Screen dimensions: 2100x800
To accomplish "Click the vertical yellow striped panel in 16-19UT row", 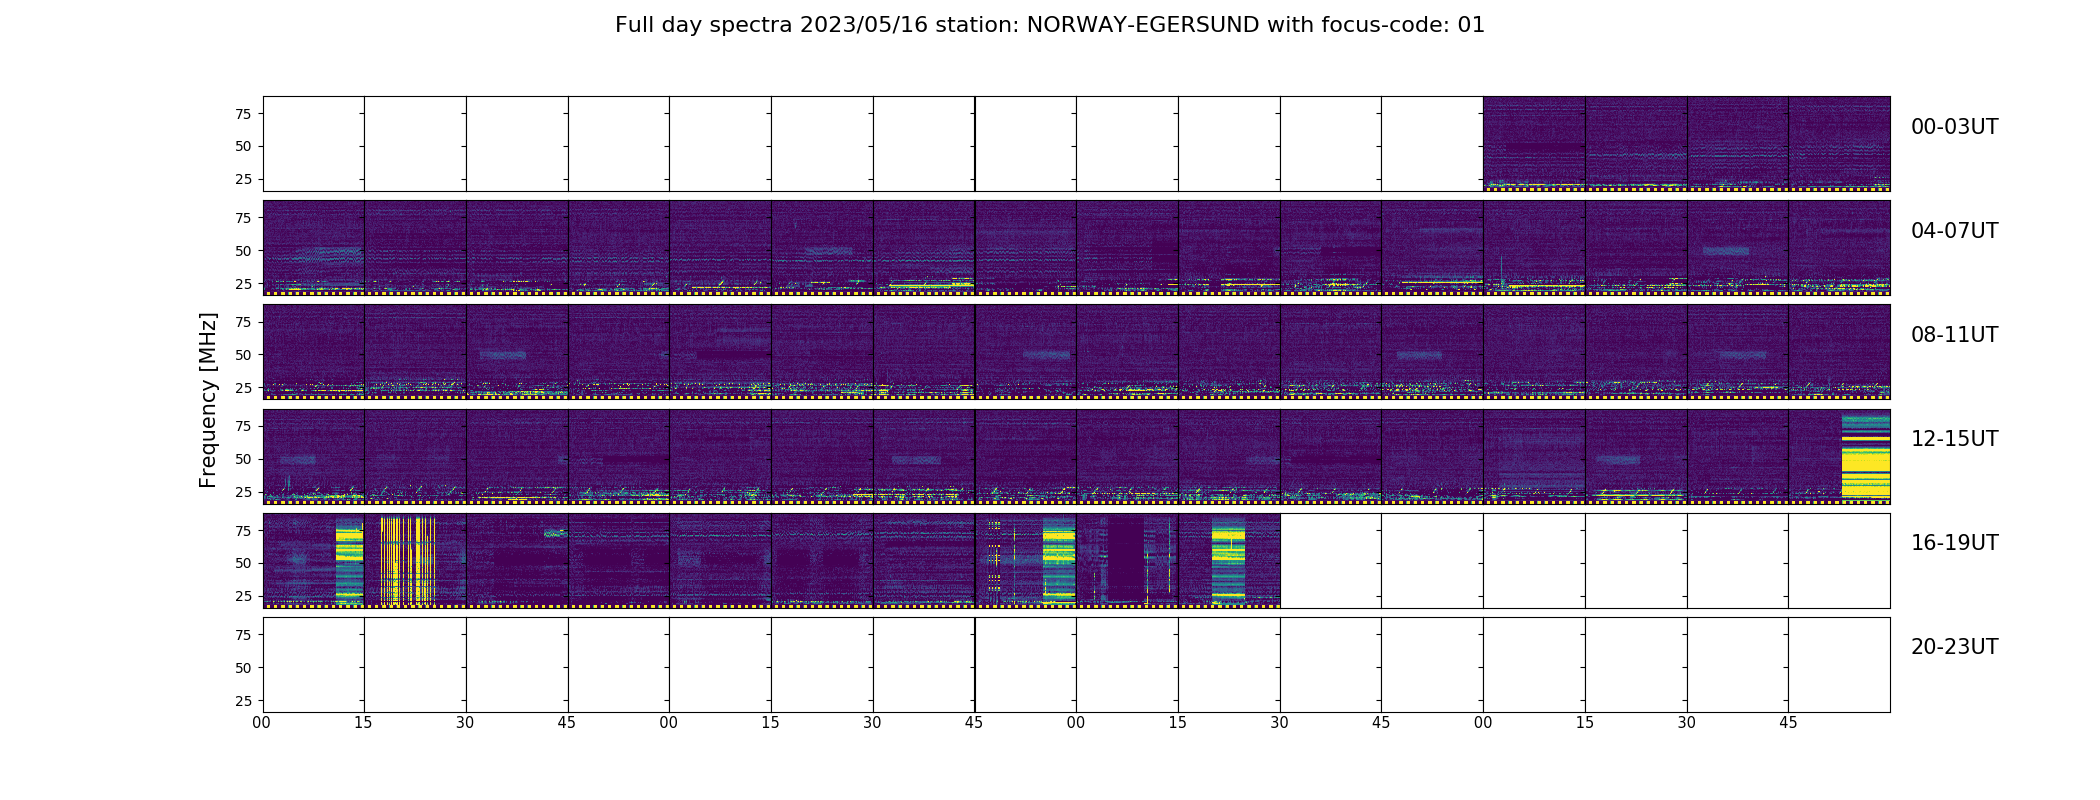I will 415,560.
